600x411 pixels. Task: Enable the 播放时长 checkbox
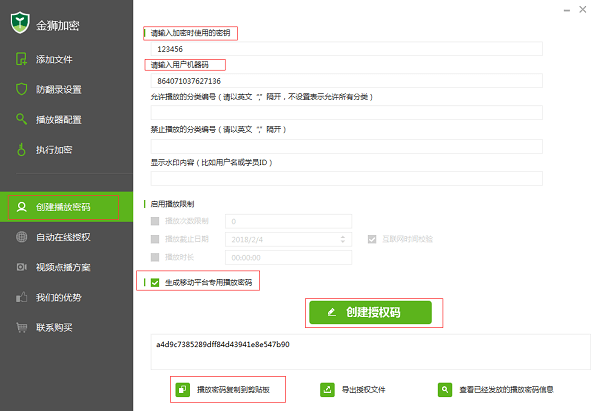(155, 257)
